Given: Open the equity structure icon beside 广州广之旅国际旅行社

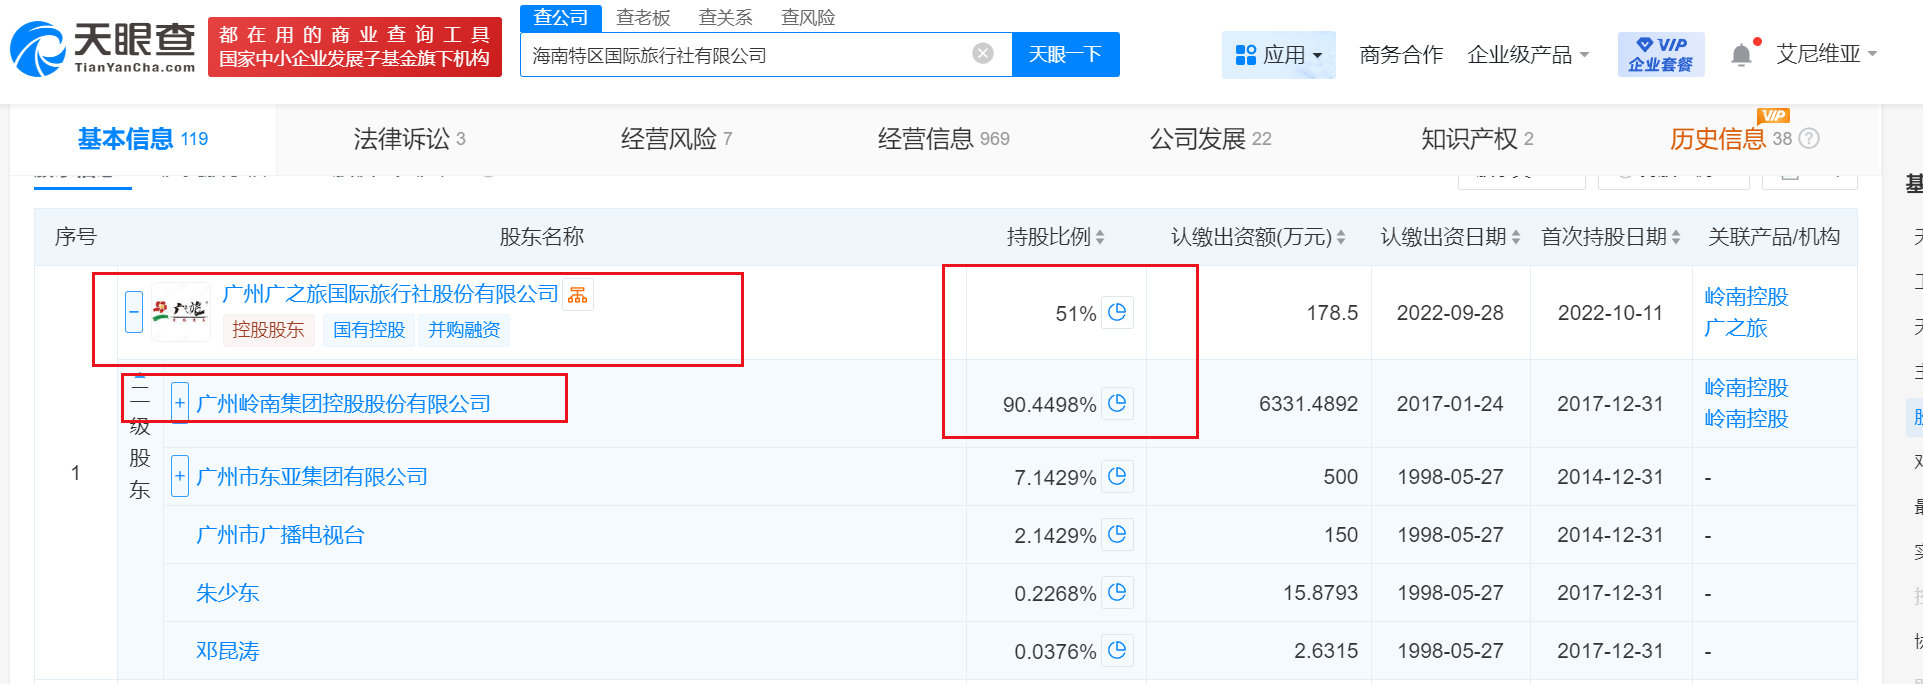Looking at the screenshot, I should (x=578, y=294).
